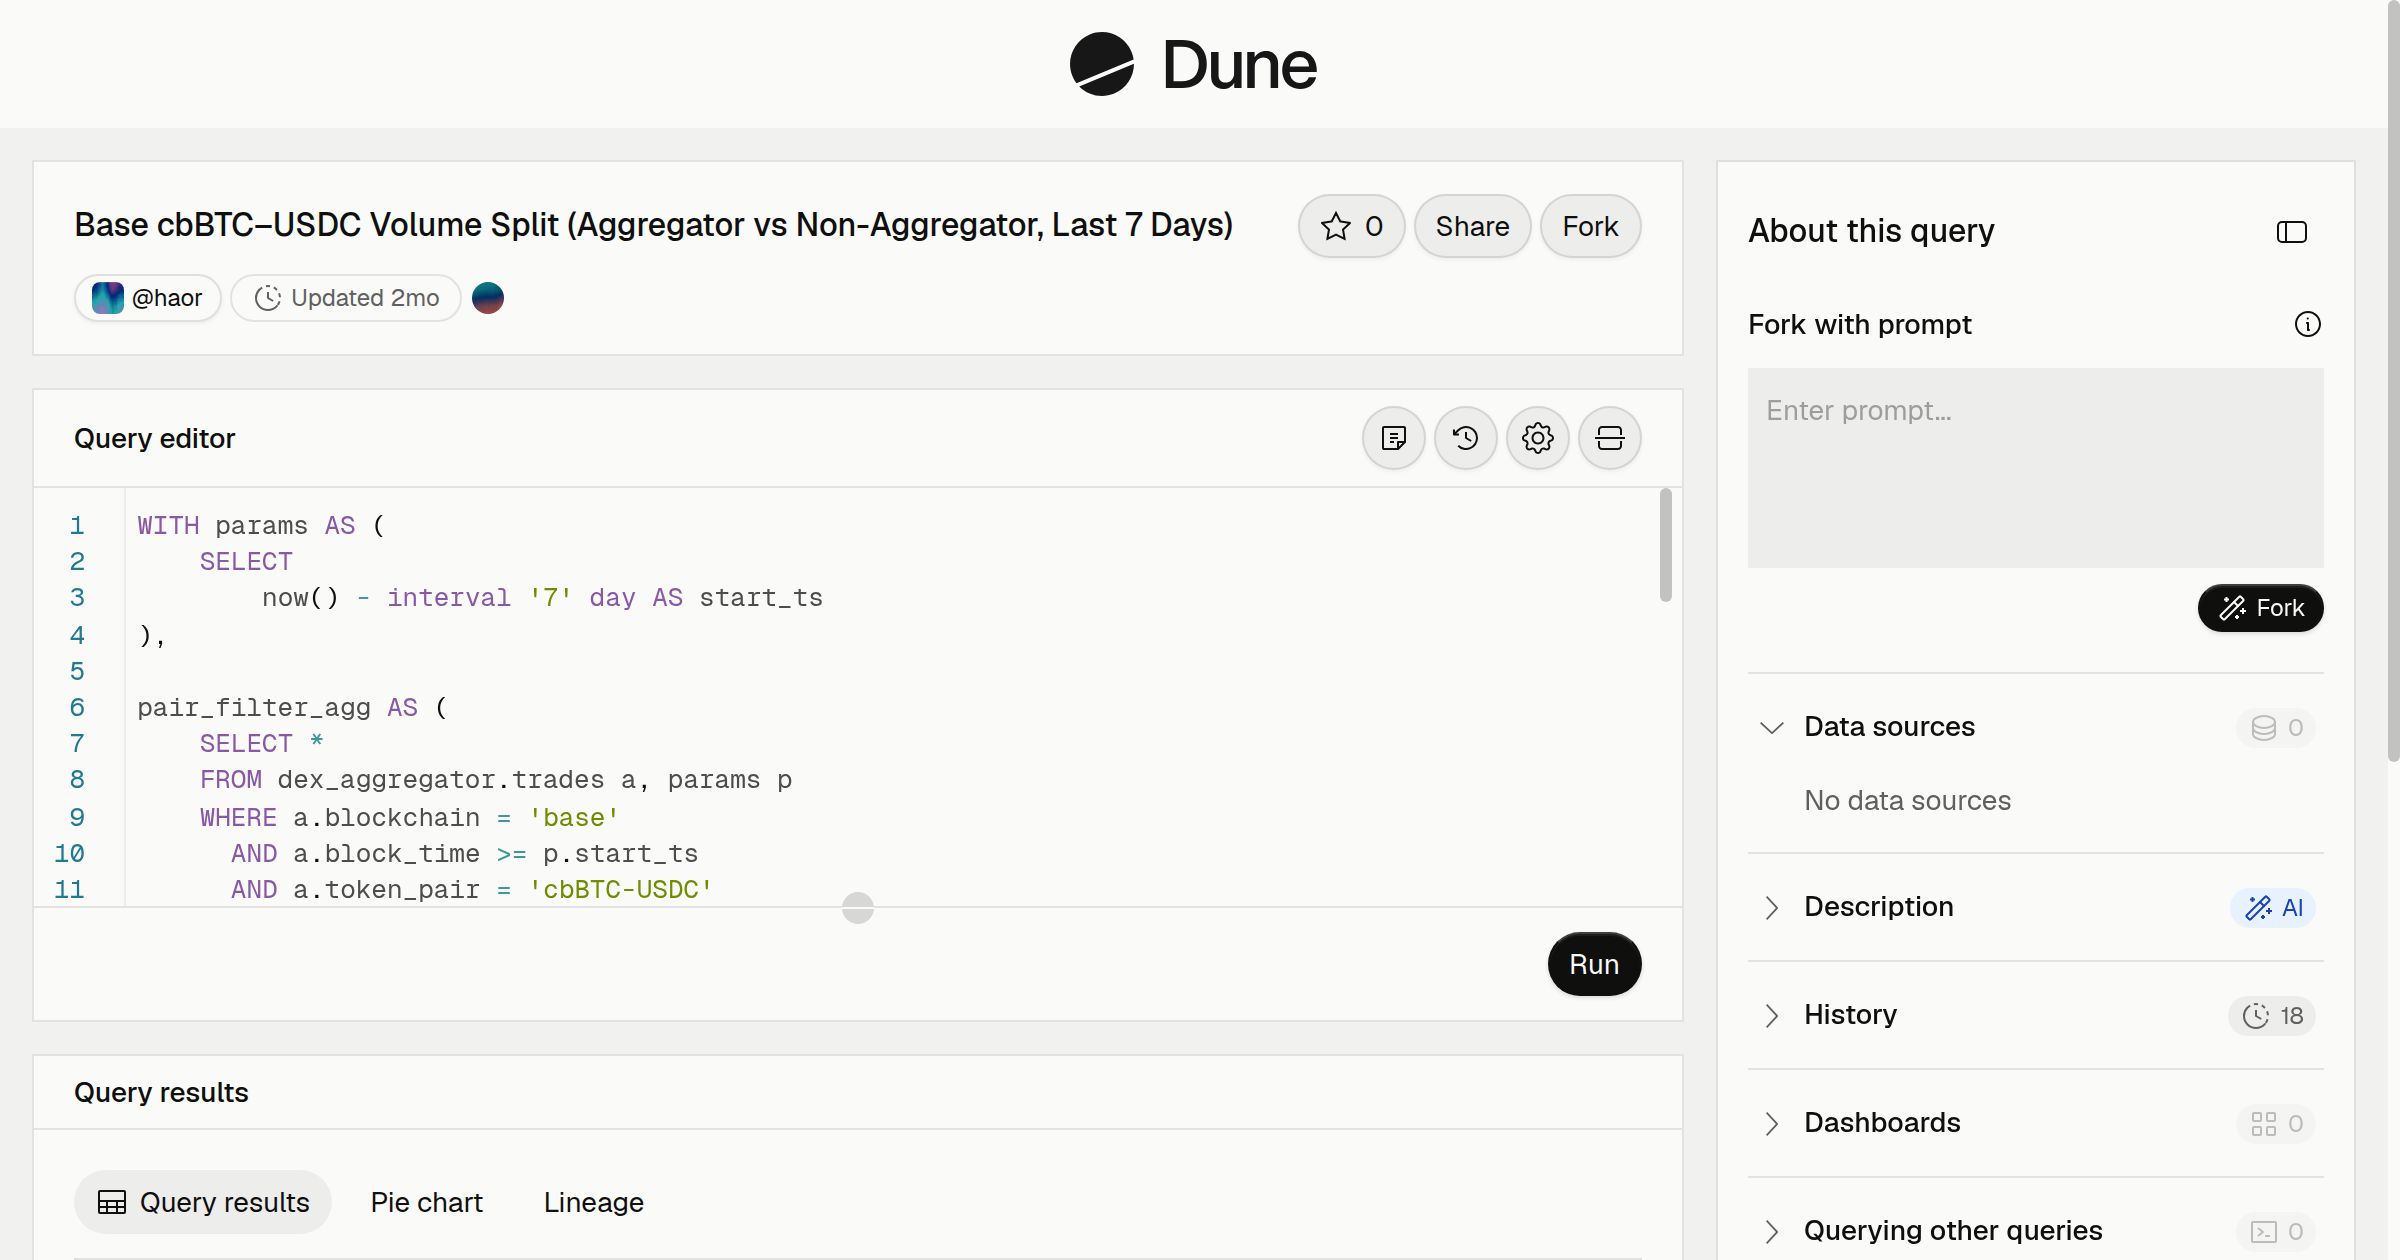Click the Enter prompt text field
Image resolution: width=2400 pixels, height=1260 pixels.
coord(2035,468)
